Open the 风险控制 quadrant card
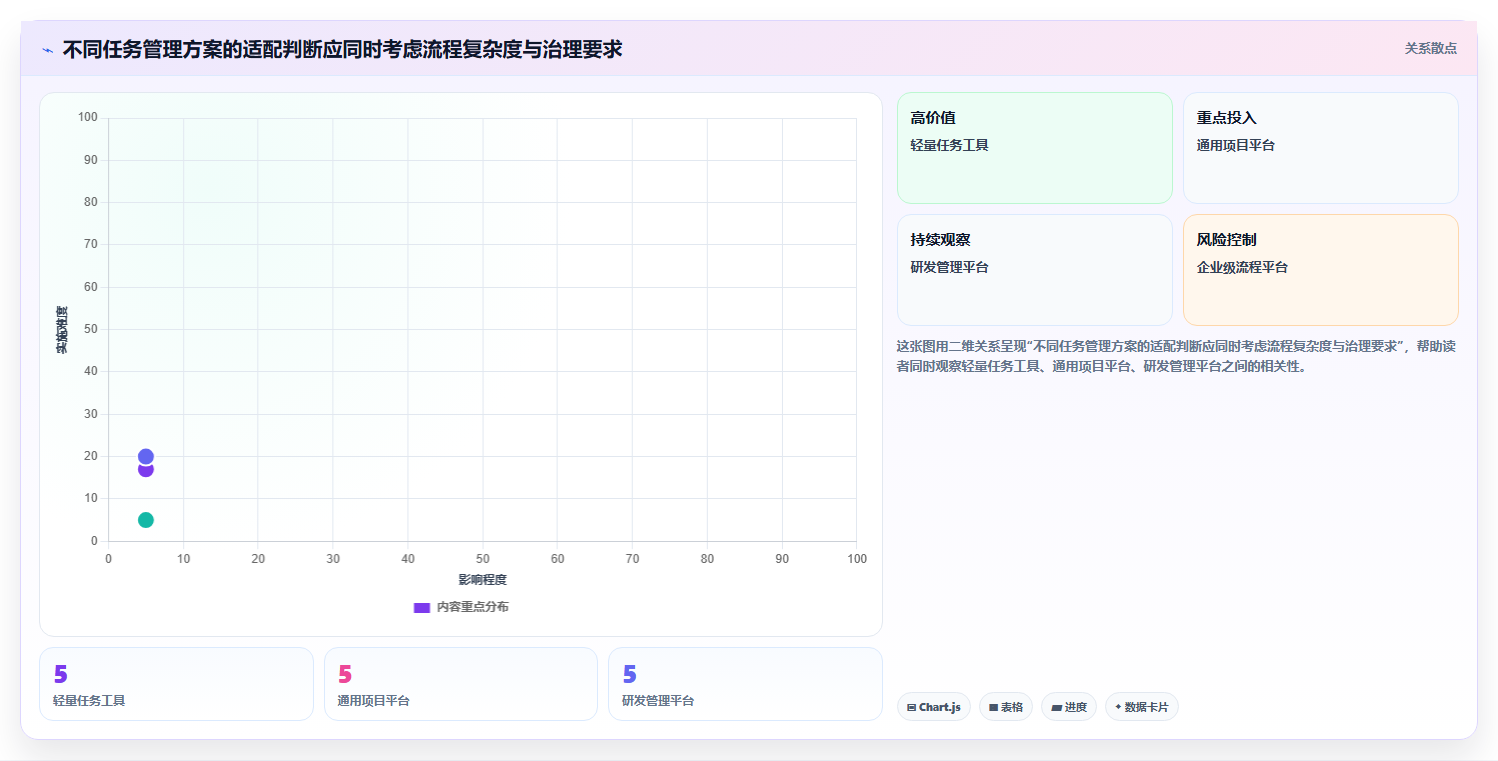The height and width of the screenshot is (761, 1498). pyautogui.click(x=1321, y=270)
